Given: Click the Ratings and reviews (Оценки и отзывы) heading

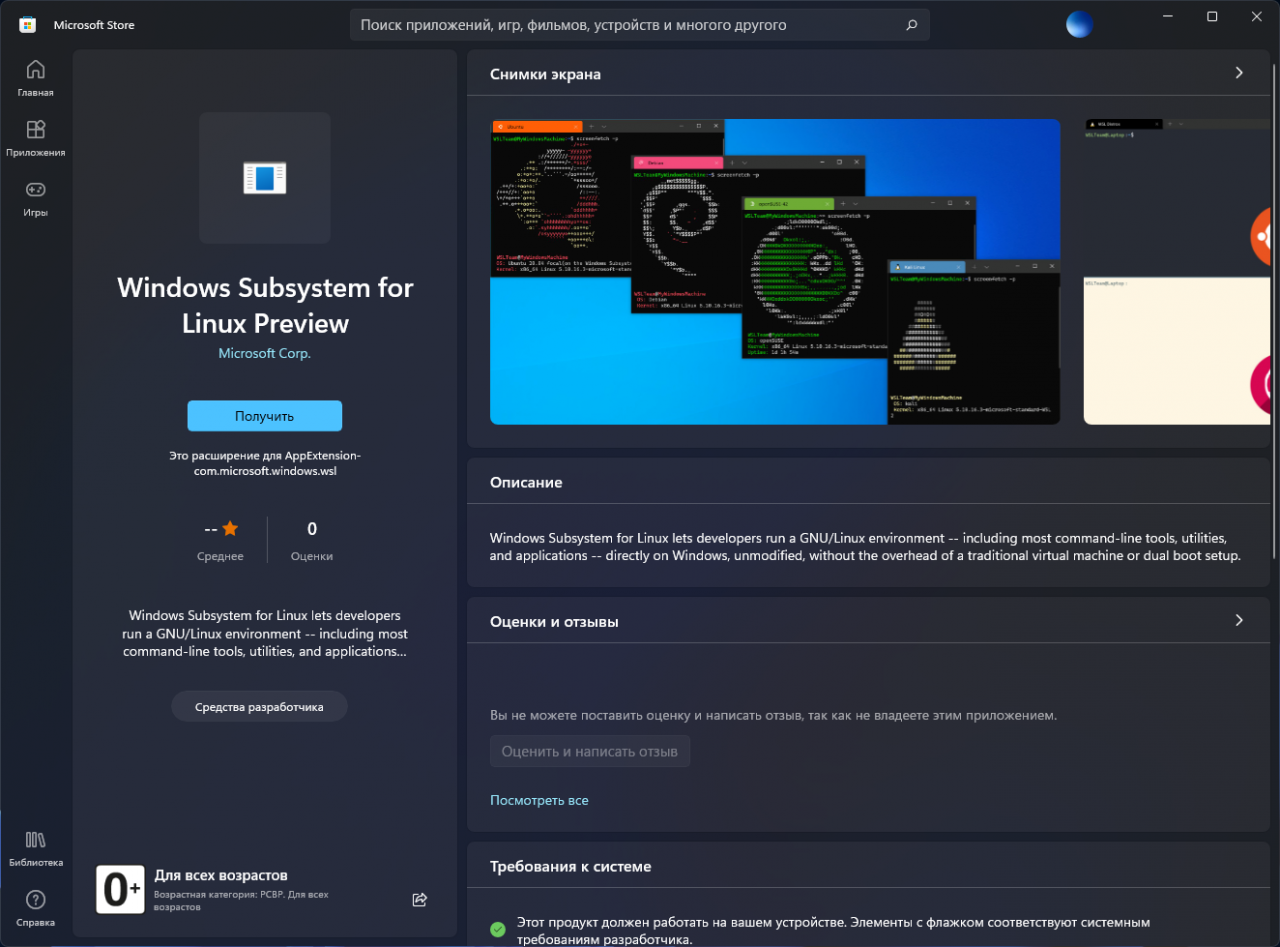Looking at the screenshot, I should pyautogui.click(x=554, y=621).
